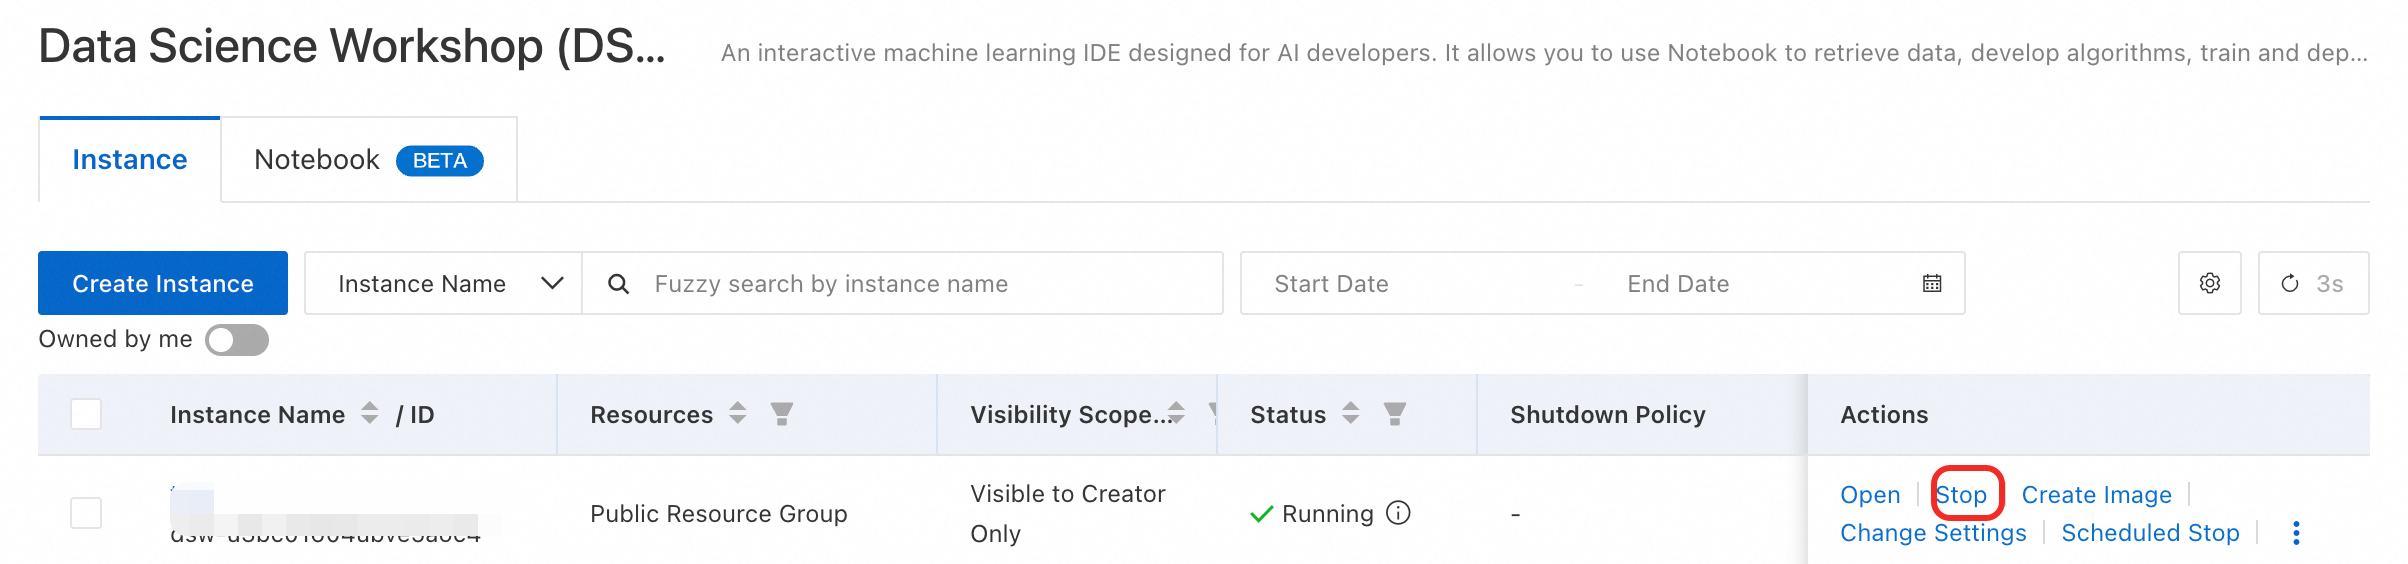
Task: Select the Instance tab
Action: [130, 160]
